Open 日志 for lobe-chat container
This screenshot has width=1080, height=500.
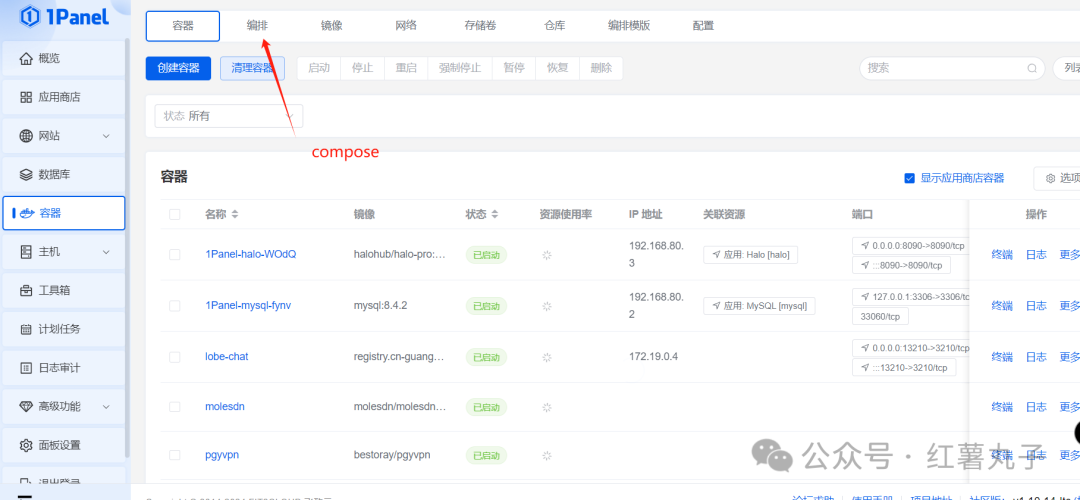coord(1036,357)
